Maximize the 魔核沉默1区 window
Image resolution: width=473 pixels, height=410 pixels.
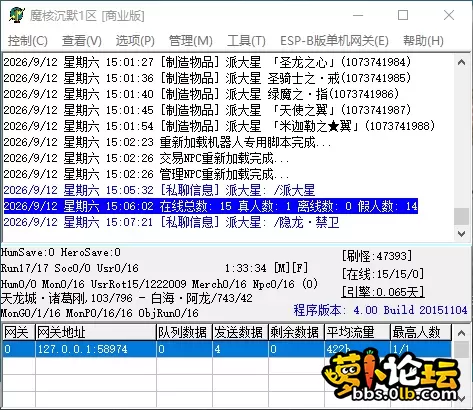(x=403, y=15)
